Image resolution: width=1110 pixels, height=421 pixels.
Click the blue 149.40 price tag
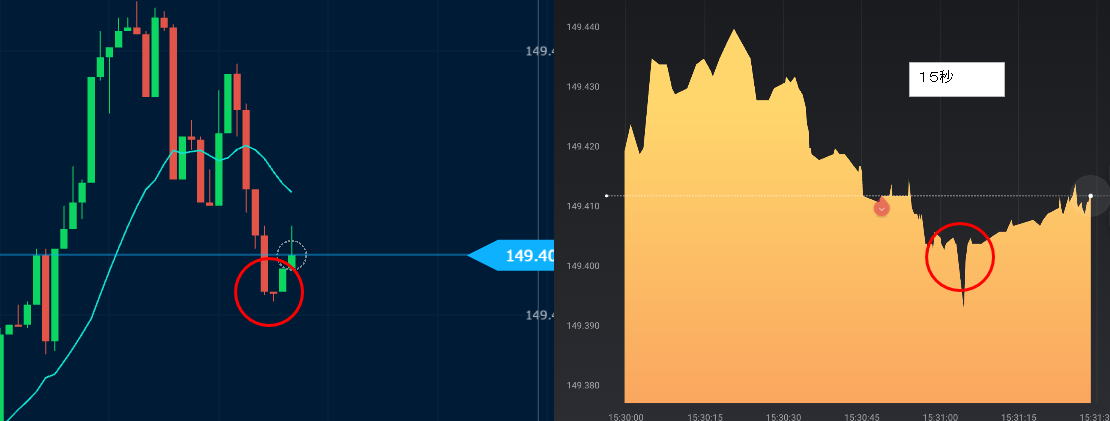pyautogui.click(x=514, y=256)
